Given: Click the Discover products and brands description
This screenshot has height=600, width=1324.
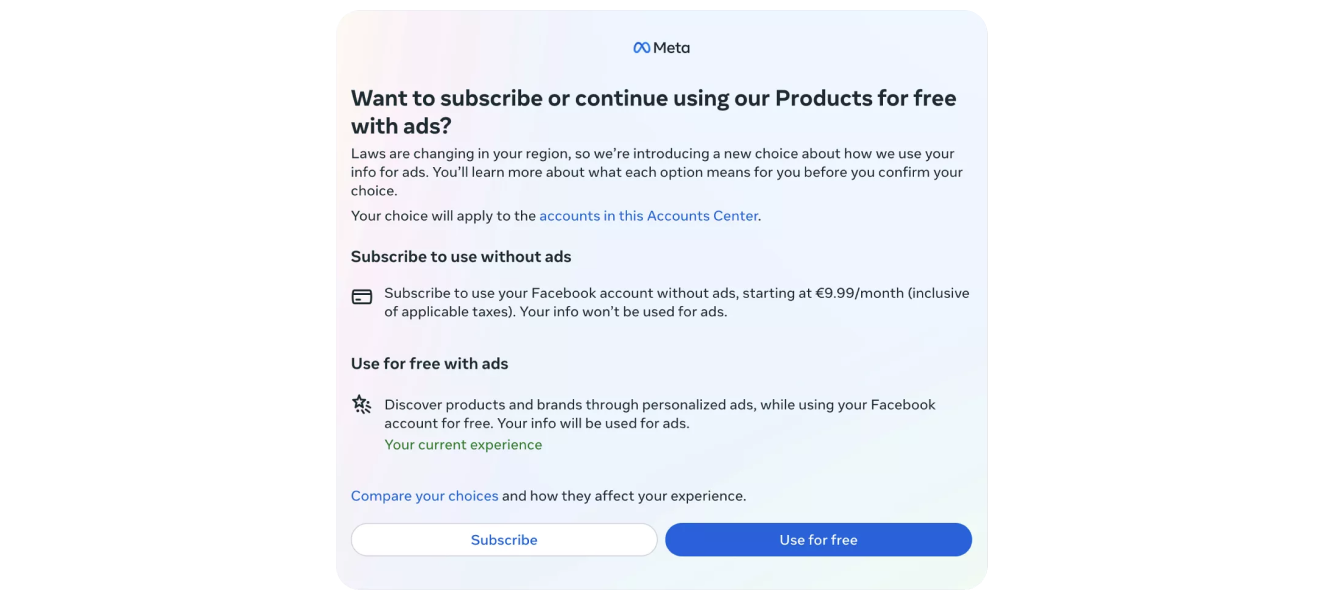Looking at the screenshot, I should pyautogui.click(x=660, y=405).
